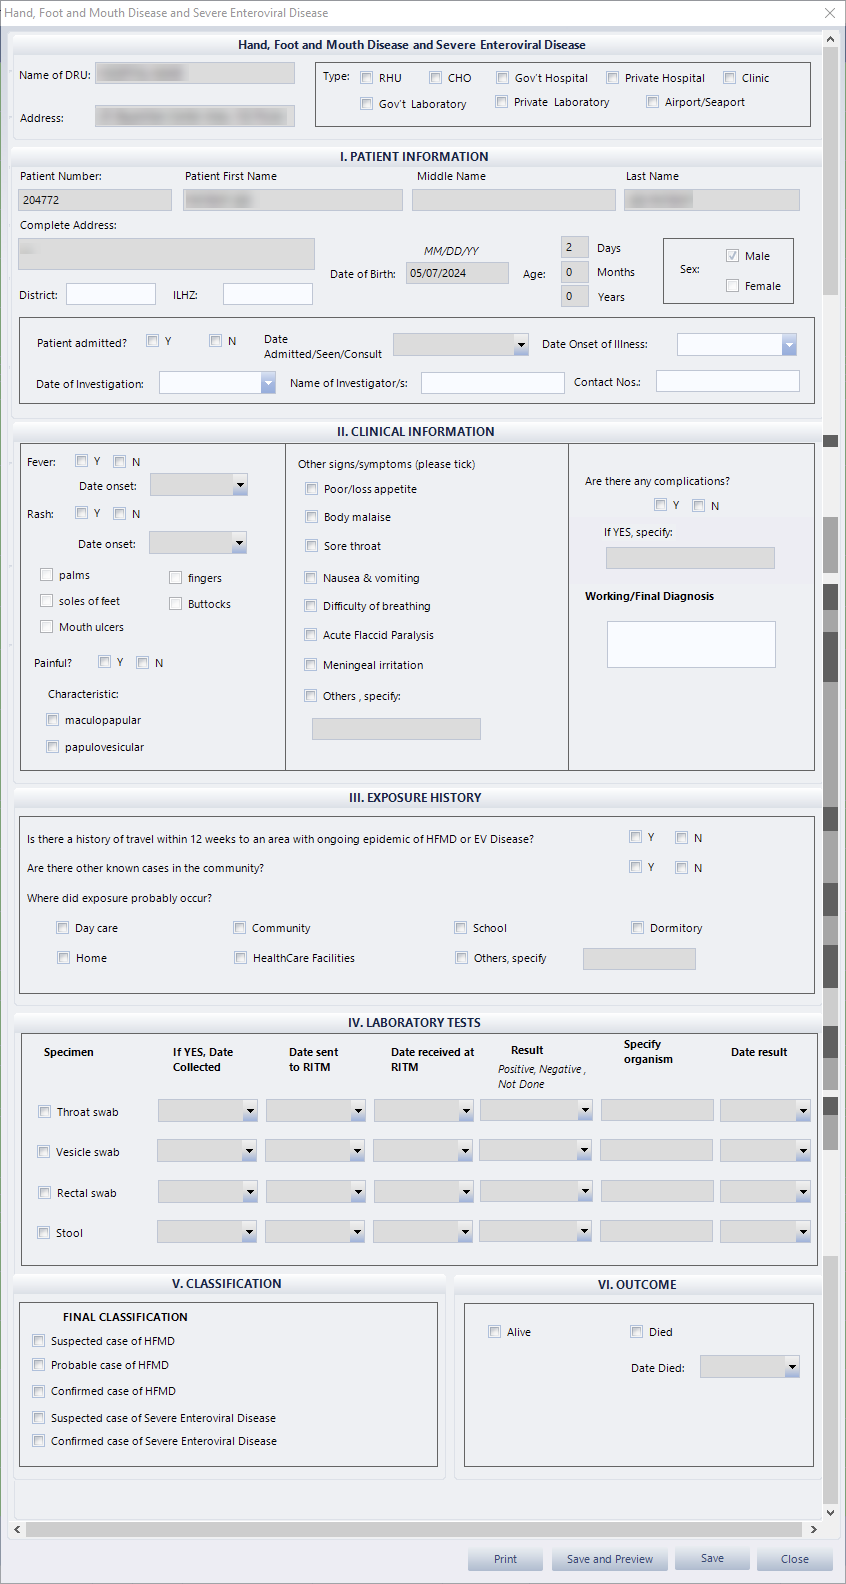
Task: Tick the Mouth ulcers checkbox
Action: [47, 627]
